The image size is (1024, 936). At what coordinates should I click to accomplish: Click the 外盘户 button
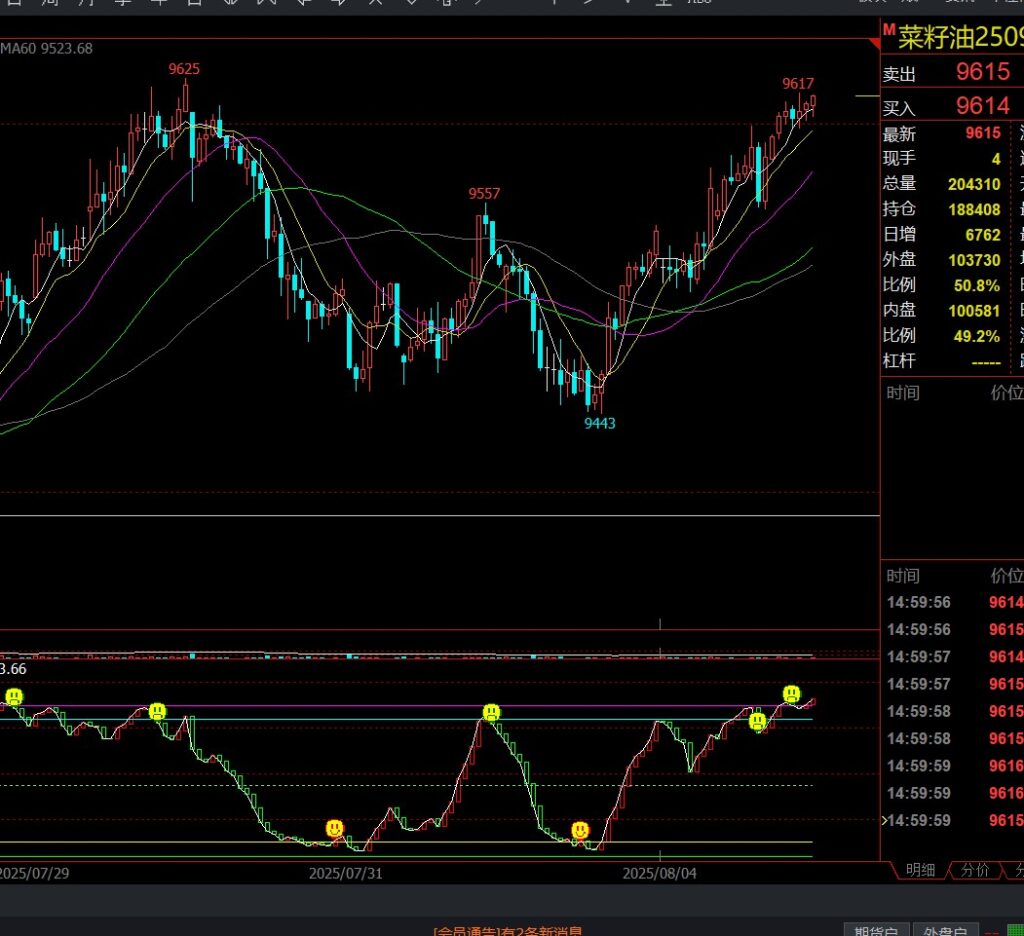(x=945, y=931)
